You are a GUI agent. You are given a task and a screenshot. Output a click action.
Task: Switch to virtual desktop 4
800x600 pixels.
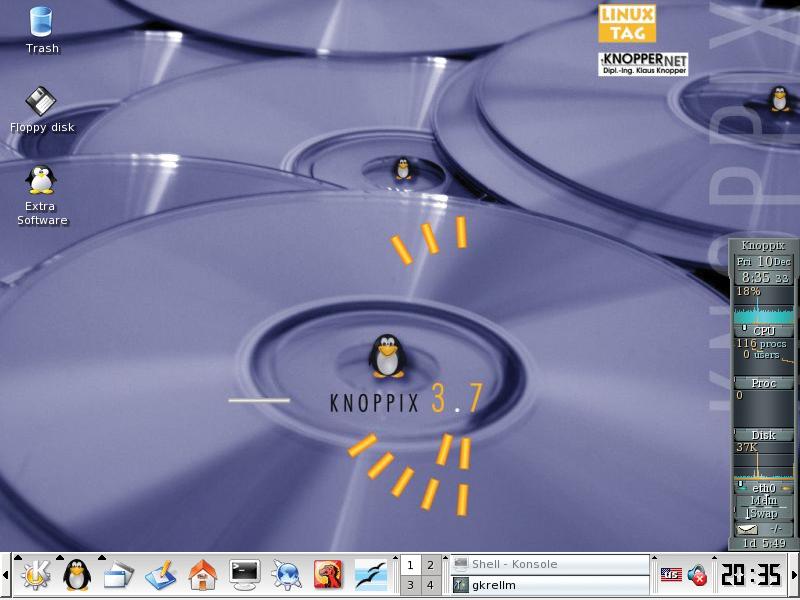click(x=431, y=585)
